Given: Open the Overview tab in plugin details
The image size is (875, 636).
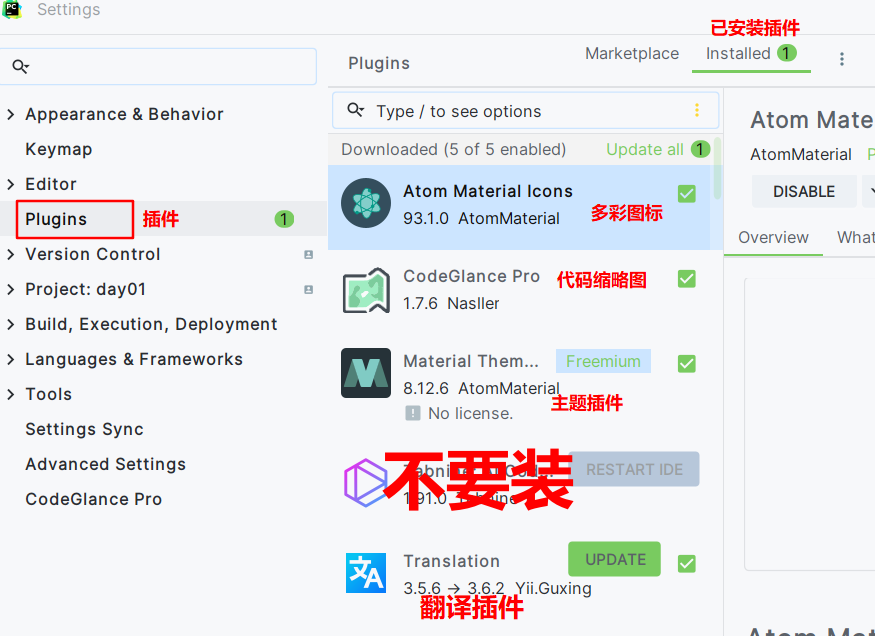Looking at the screenshot, I should [x=773, y=238].
